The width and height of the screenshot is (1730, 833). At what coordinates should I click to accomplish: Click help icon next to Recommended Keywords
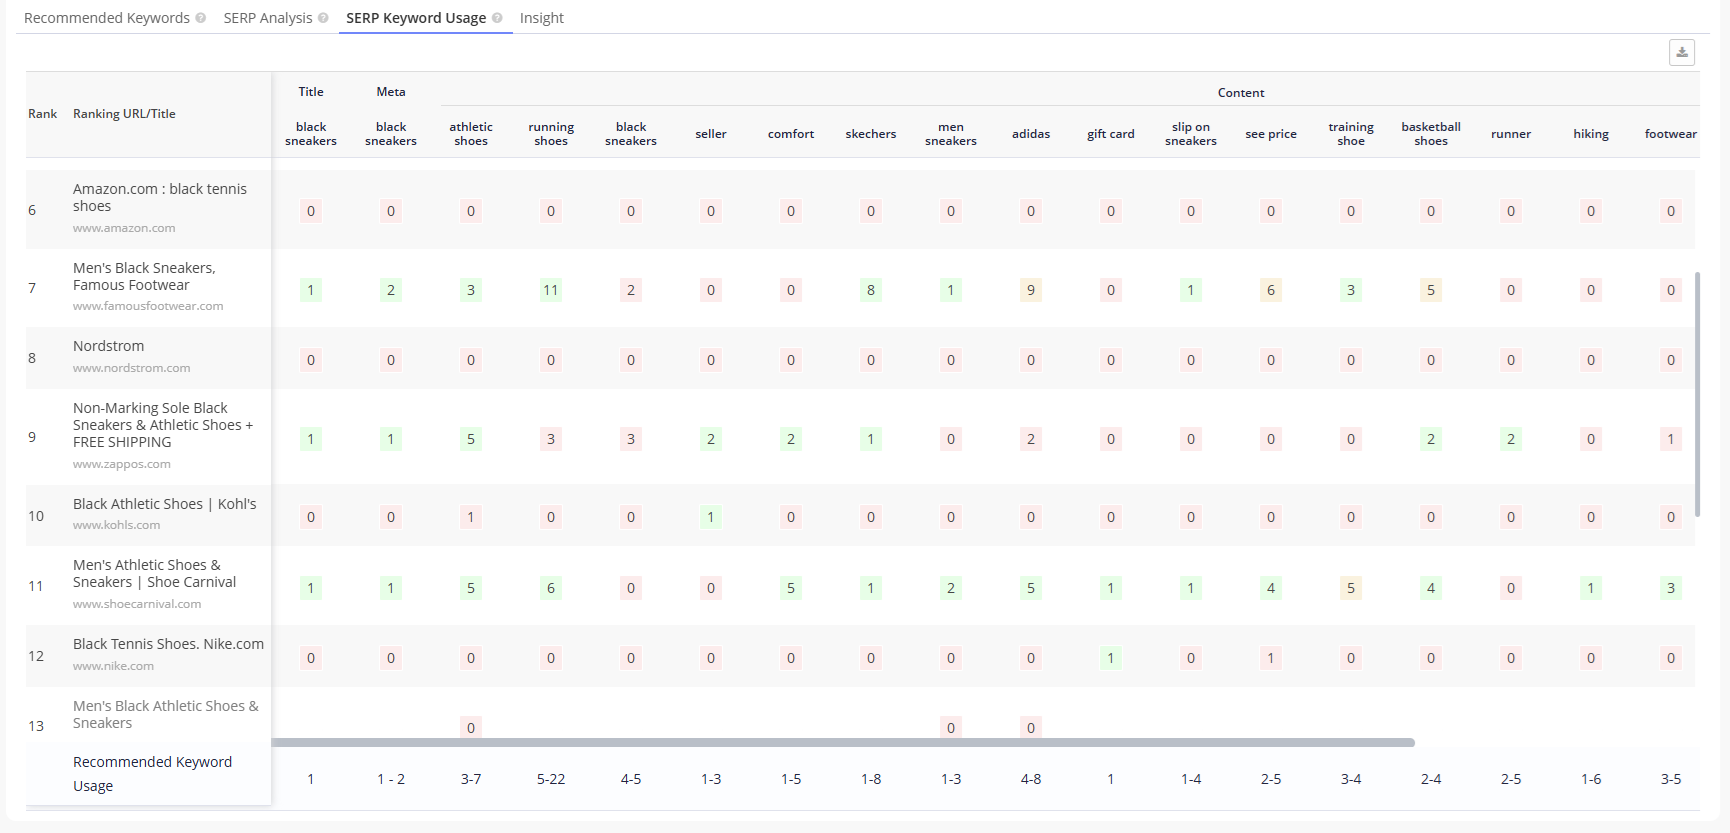(x=201, y=18)
